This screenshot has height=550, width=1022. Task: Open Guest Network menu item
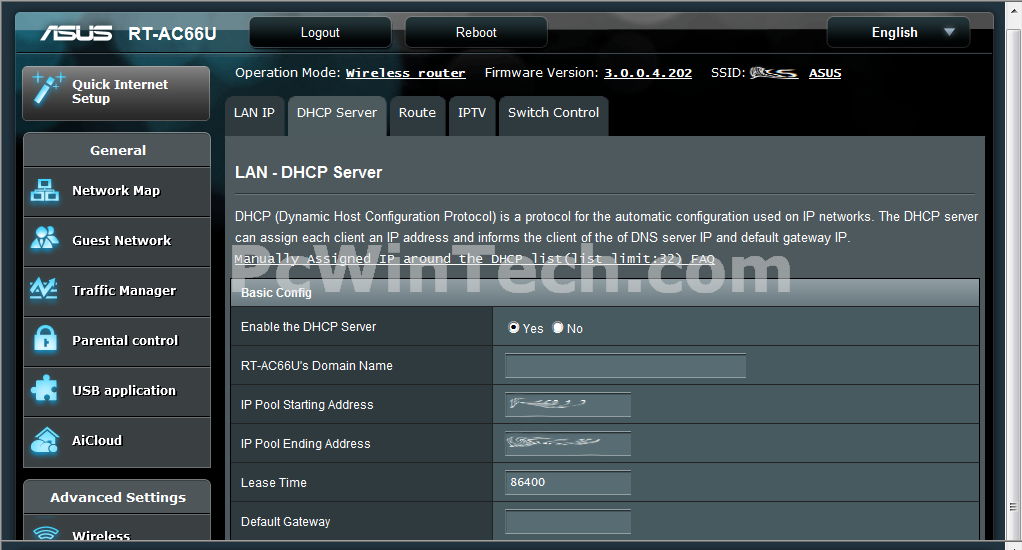[x=117, y=241]
